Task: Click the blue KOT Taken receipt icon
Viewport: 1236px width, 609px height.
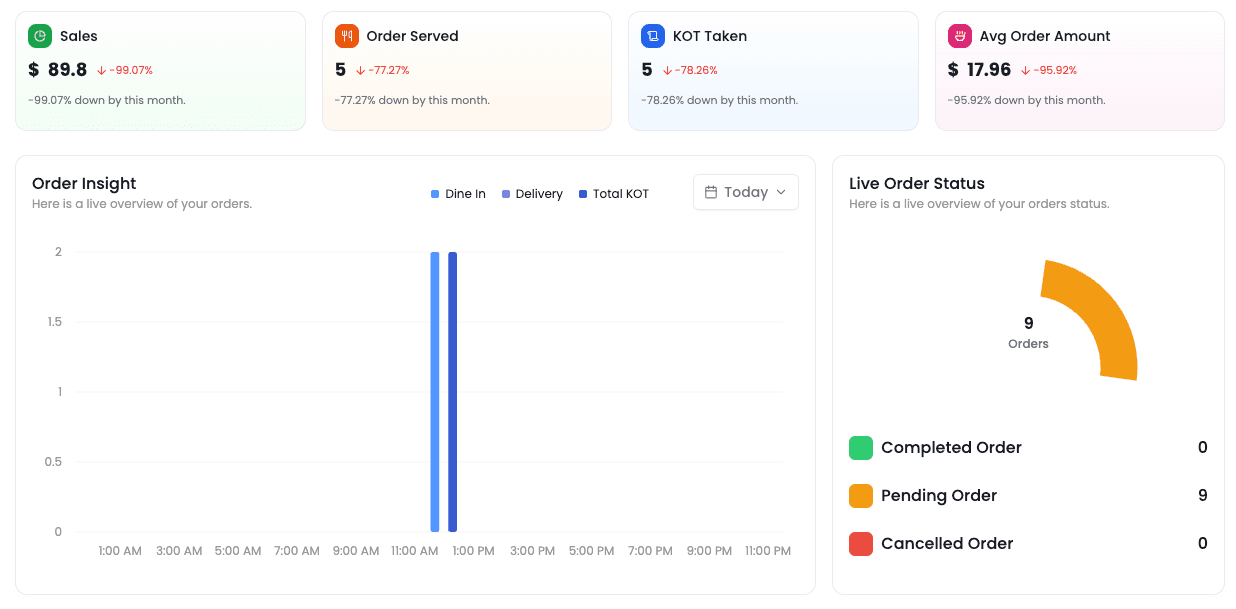Action: pyautogui.click(x=653, y=36)
